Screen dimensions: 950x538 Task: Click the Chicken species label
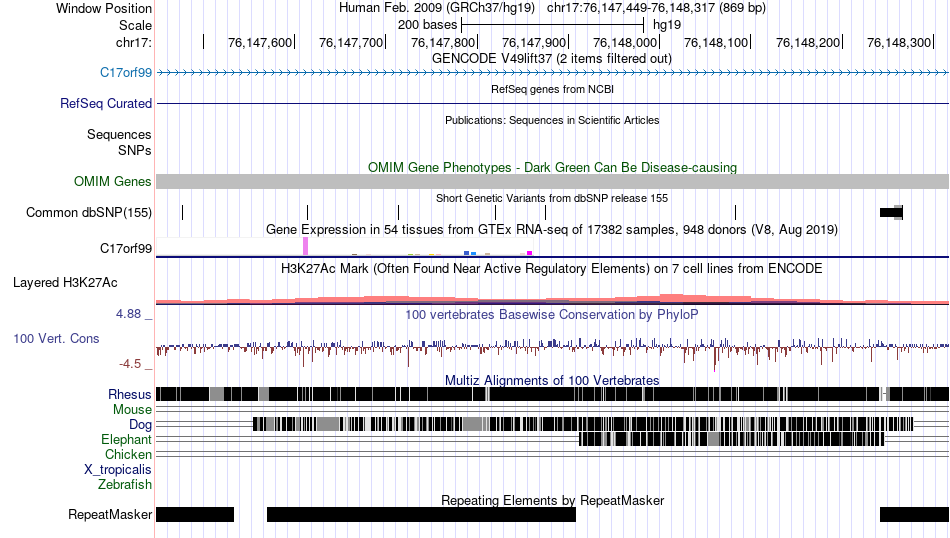128,454
